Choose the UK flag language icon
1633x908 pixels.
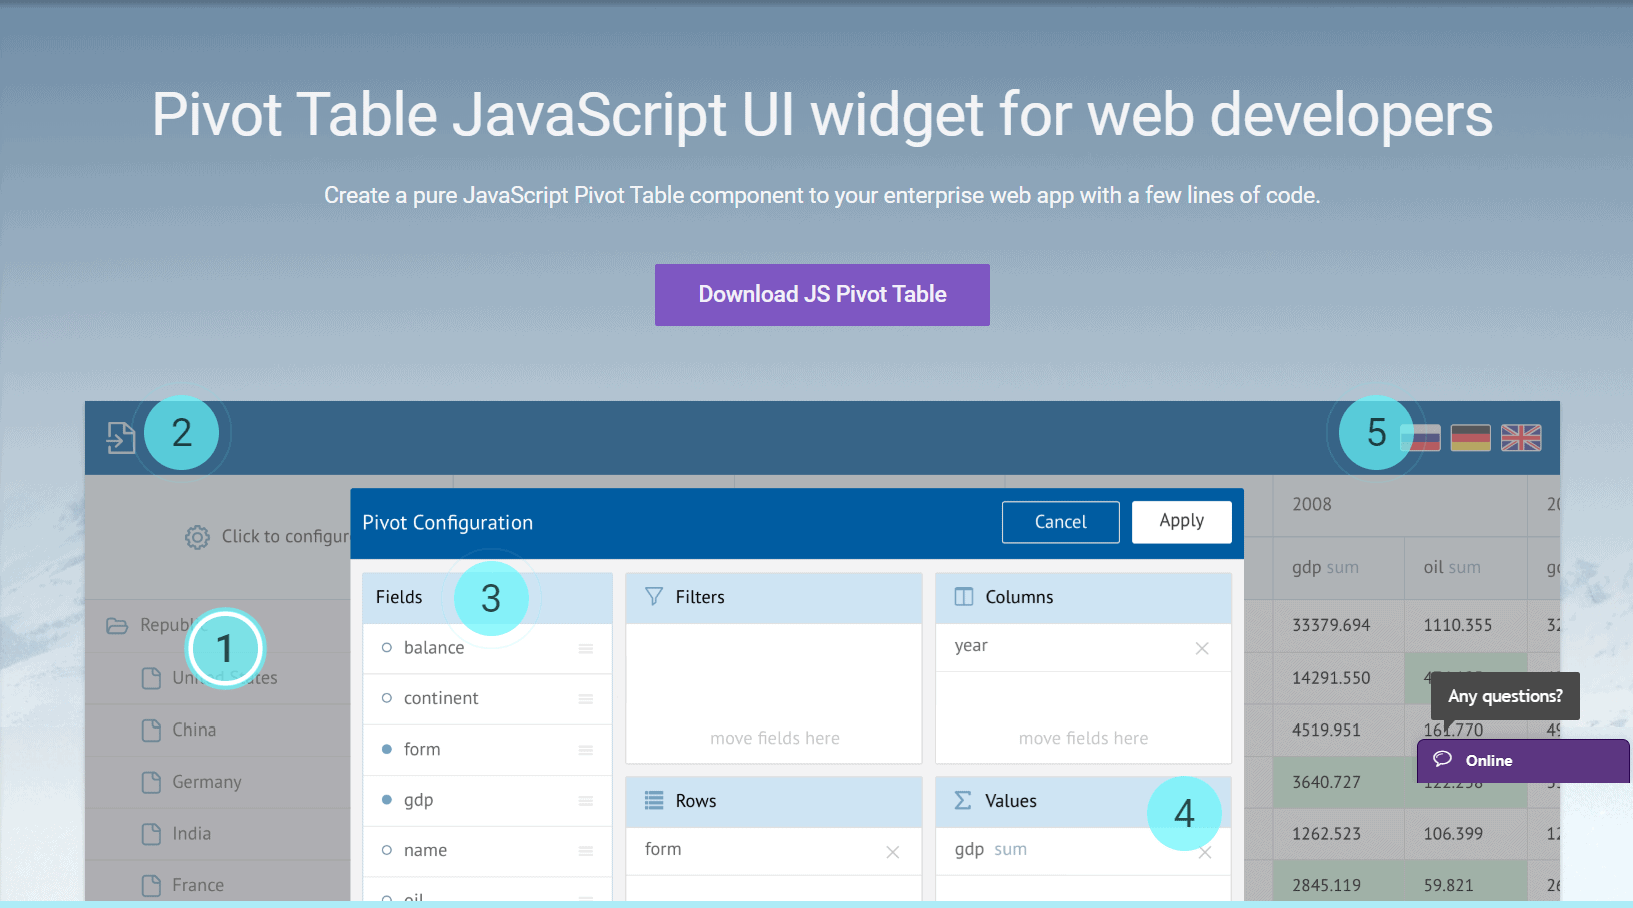pyautogui.click(x=1521, y=438)
